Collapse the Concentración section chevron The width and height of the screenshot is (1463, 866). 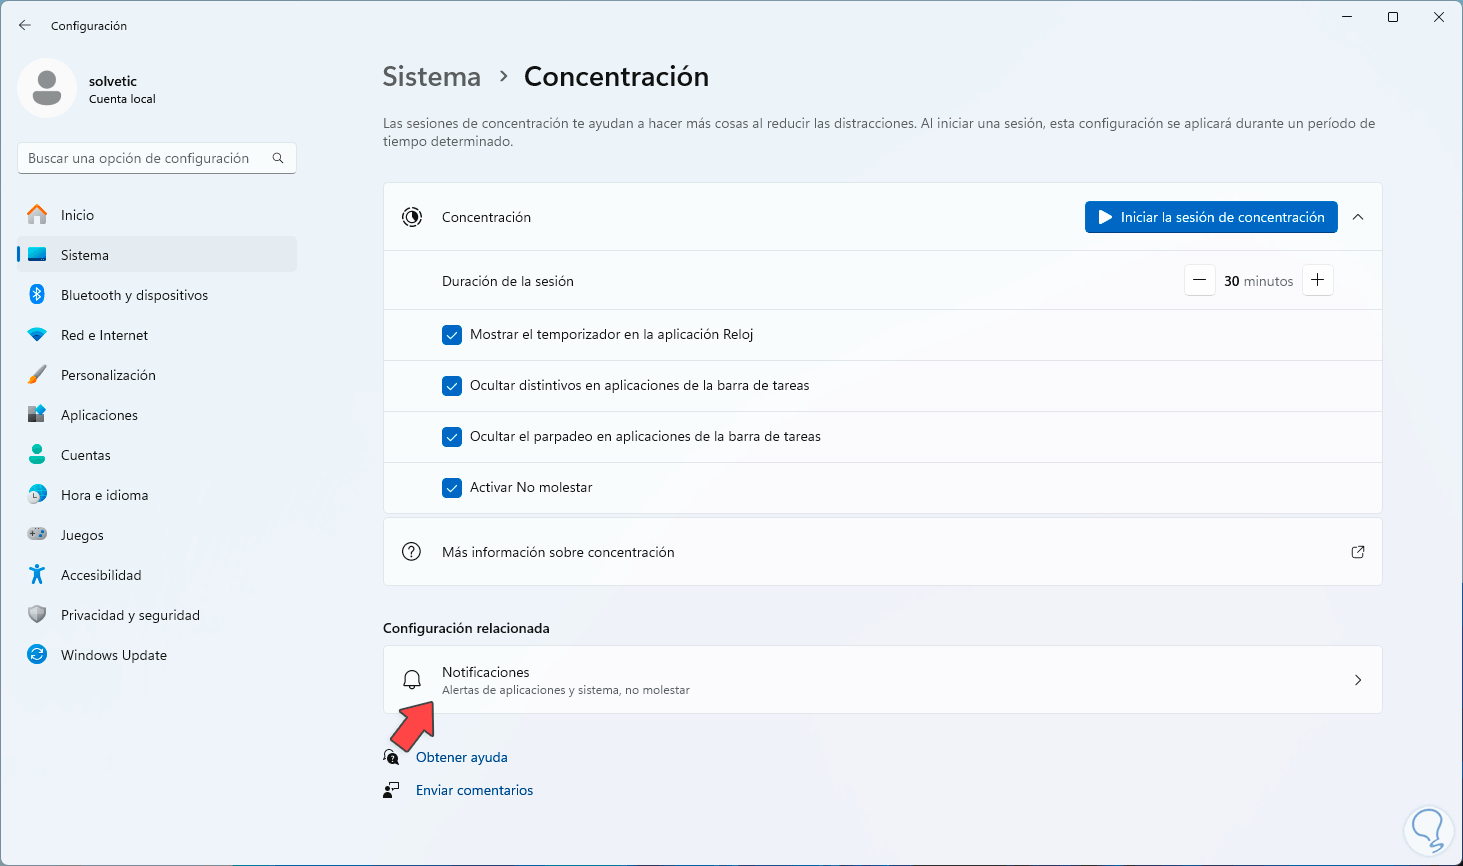[x=1358, y=217]
